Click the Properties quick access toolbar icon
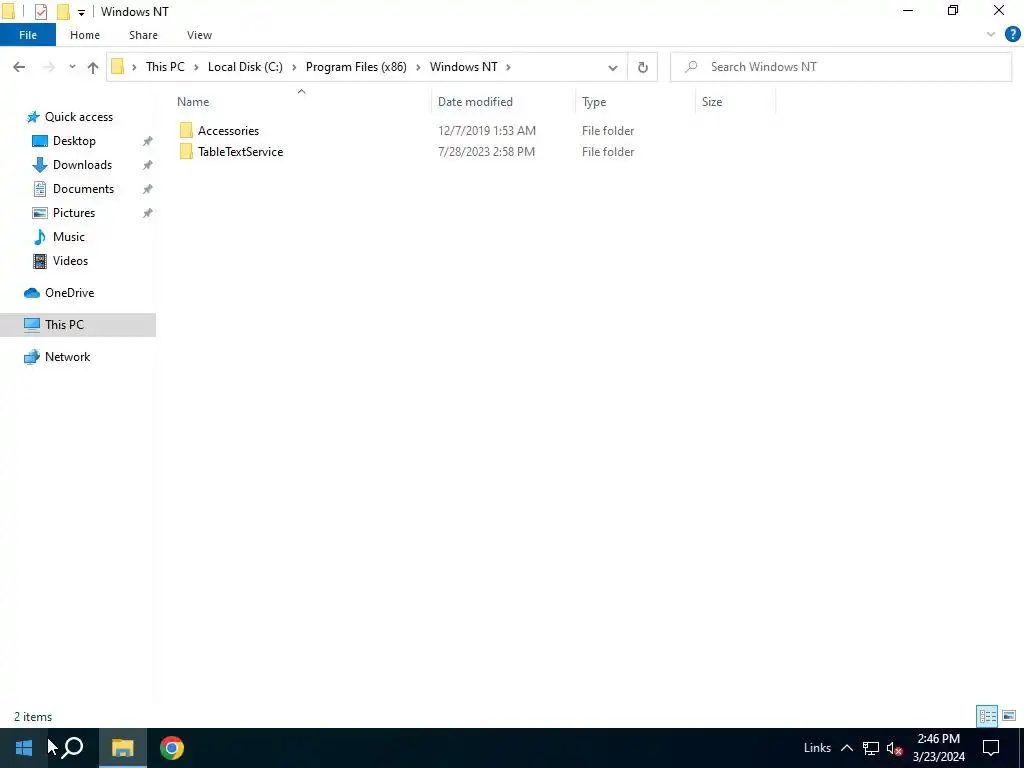1024x768 pixels. 40,12
